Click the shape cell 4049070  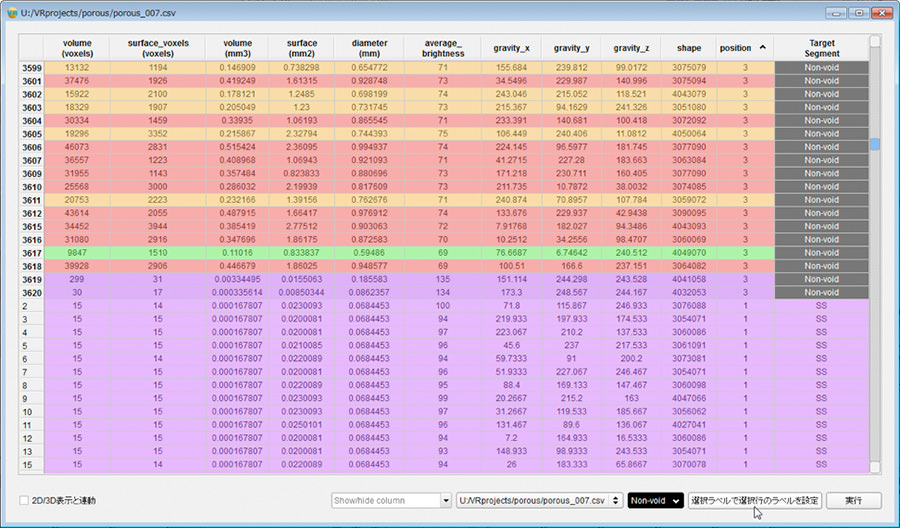[688, 253]
